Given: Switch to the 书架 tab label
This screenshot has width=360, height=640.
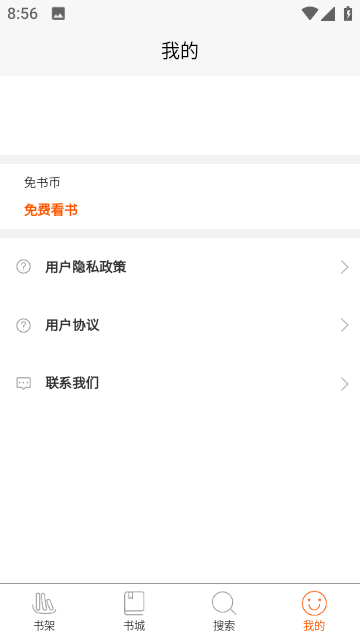Looking at the screenshot, I should (x=44, y=625).
